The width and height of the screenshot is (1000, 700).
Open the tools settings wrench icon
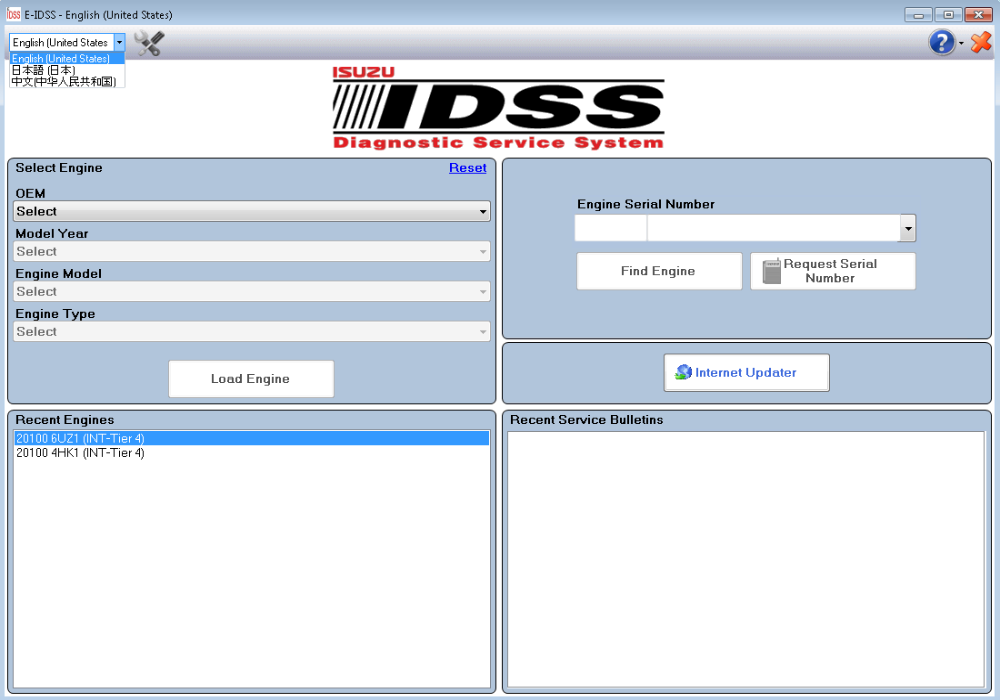tap(149, 43)
